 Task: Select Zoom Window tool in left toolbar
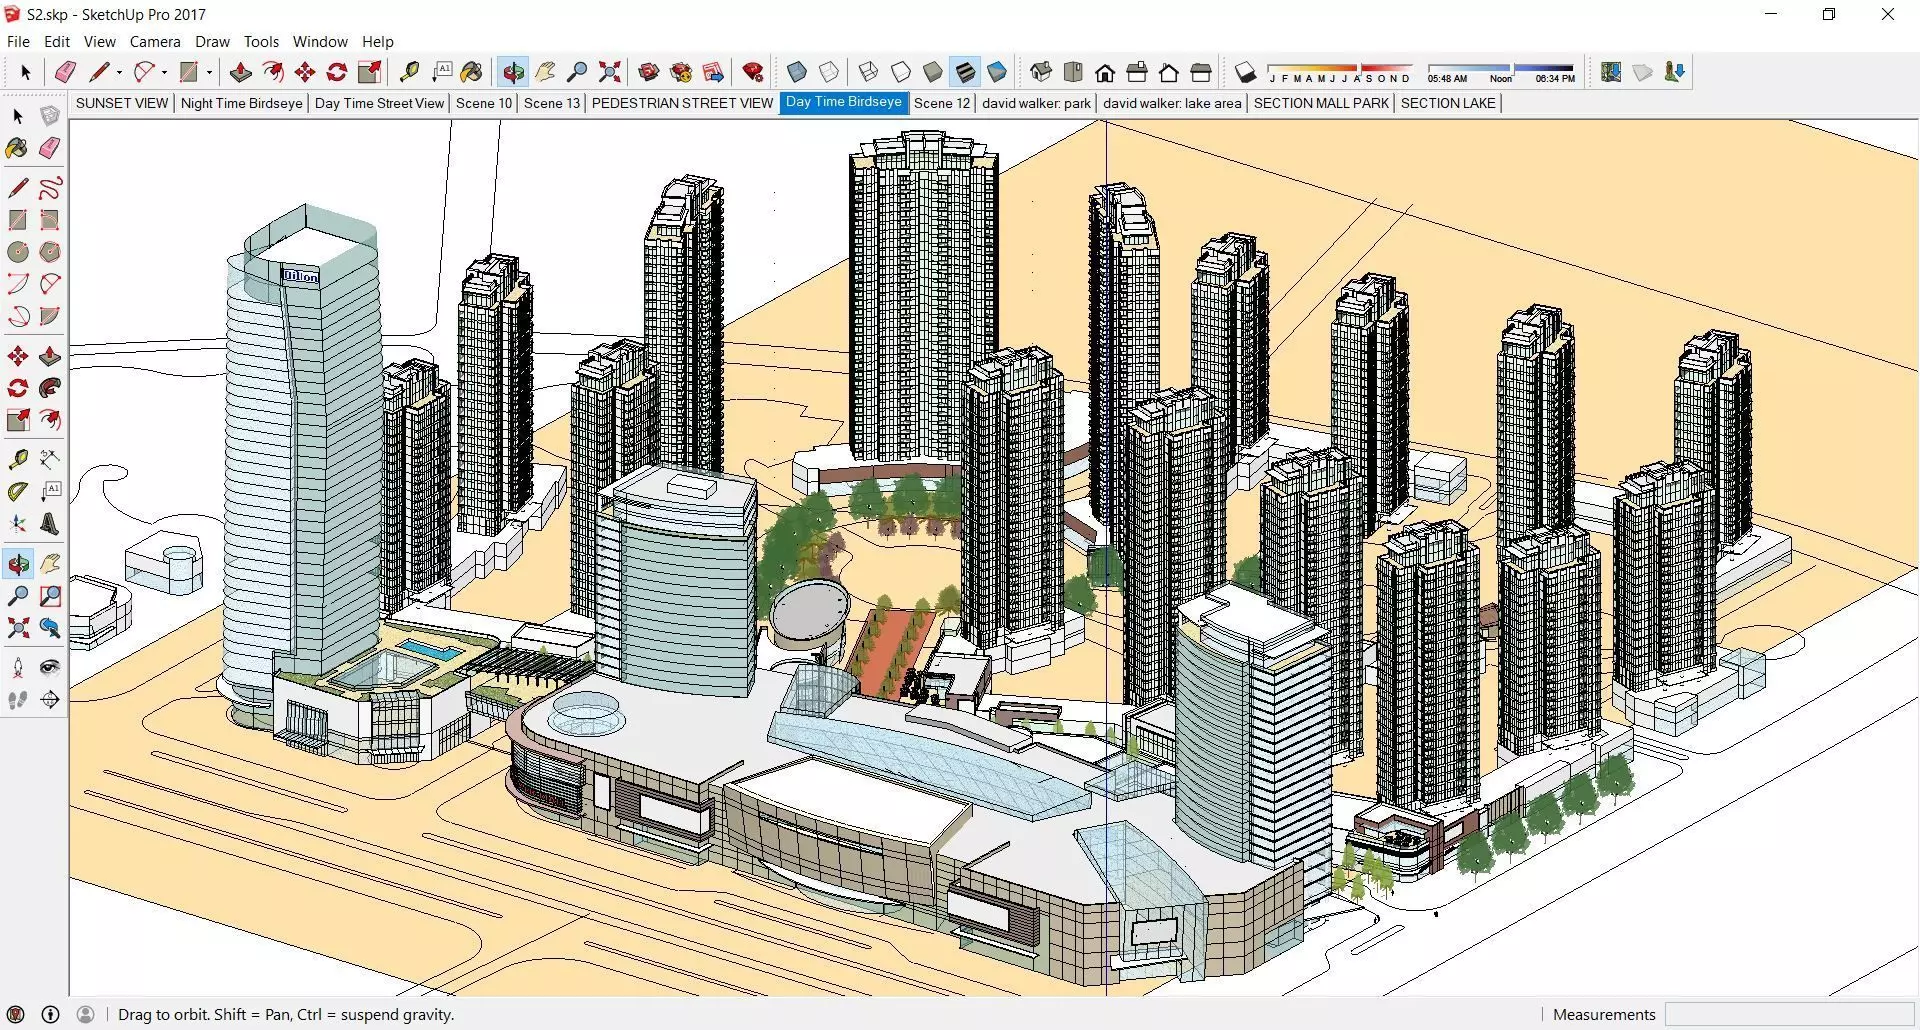click(x=50, y=596)
